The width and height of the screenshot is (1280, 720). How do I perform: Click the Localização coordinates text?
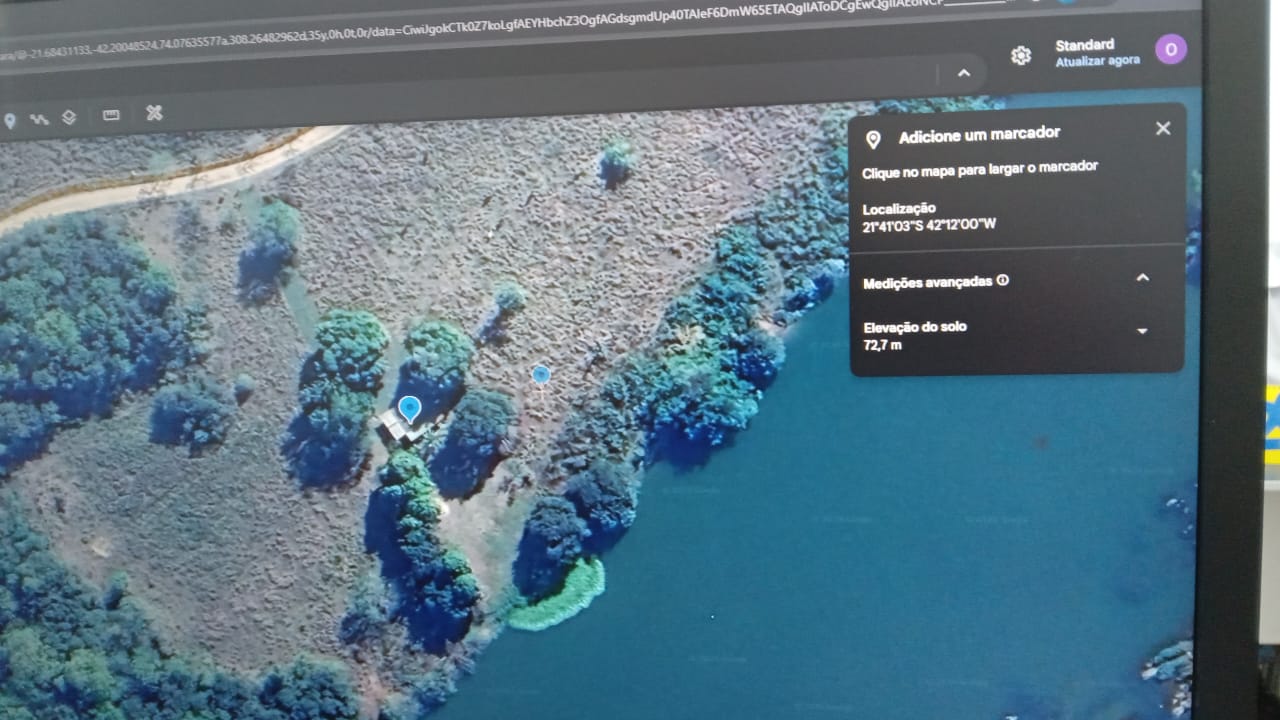click(x=928, y=225)
